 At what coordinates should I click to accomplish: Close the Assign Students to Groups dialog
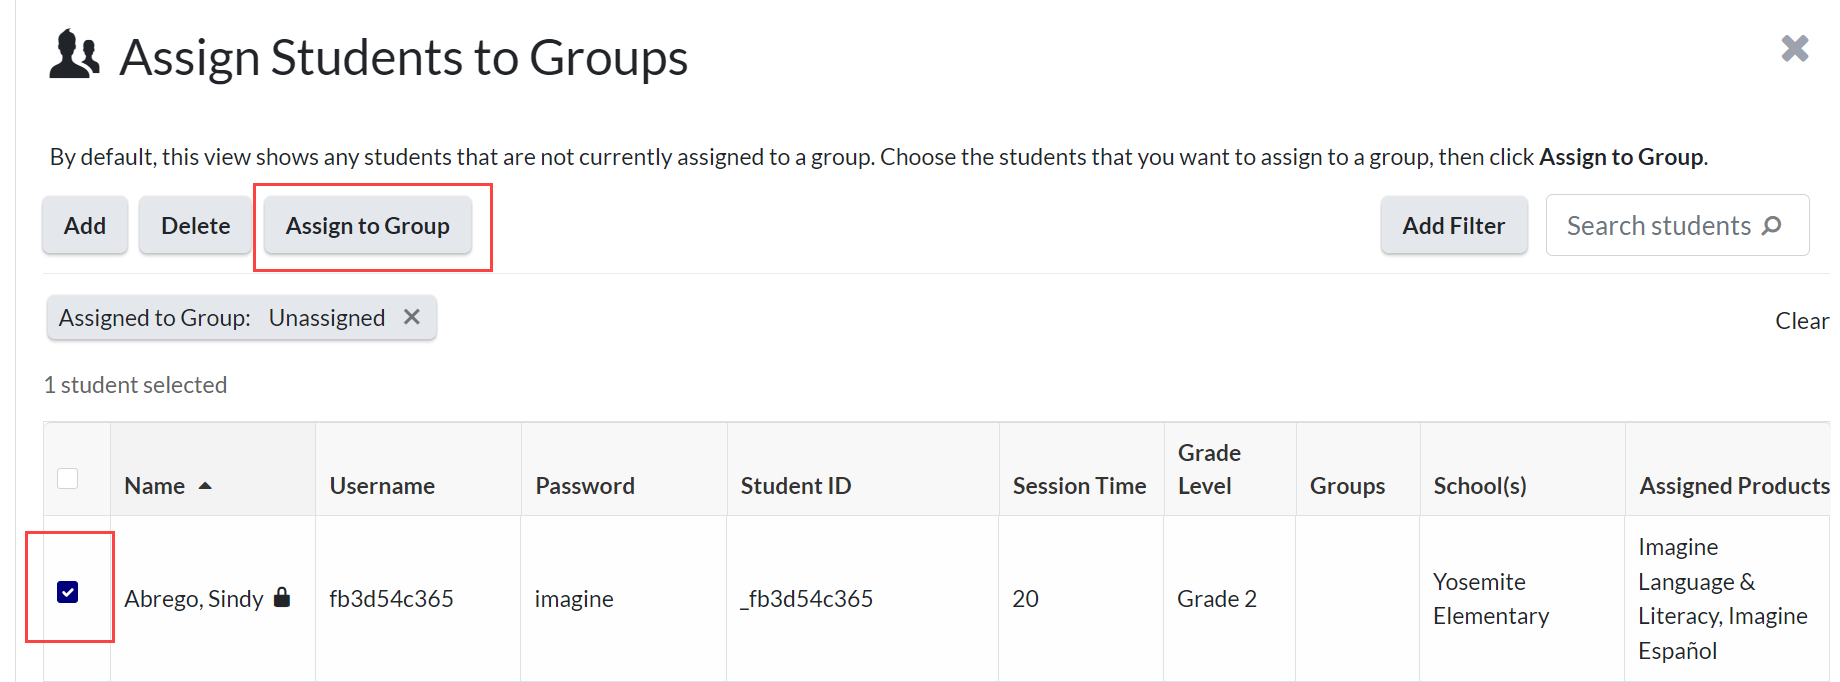click(x=1794, y=48)
